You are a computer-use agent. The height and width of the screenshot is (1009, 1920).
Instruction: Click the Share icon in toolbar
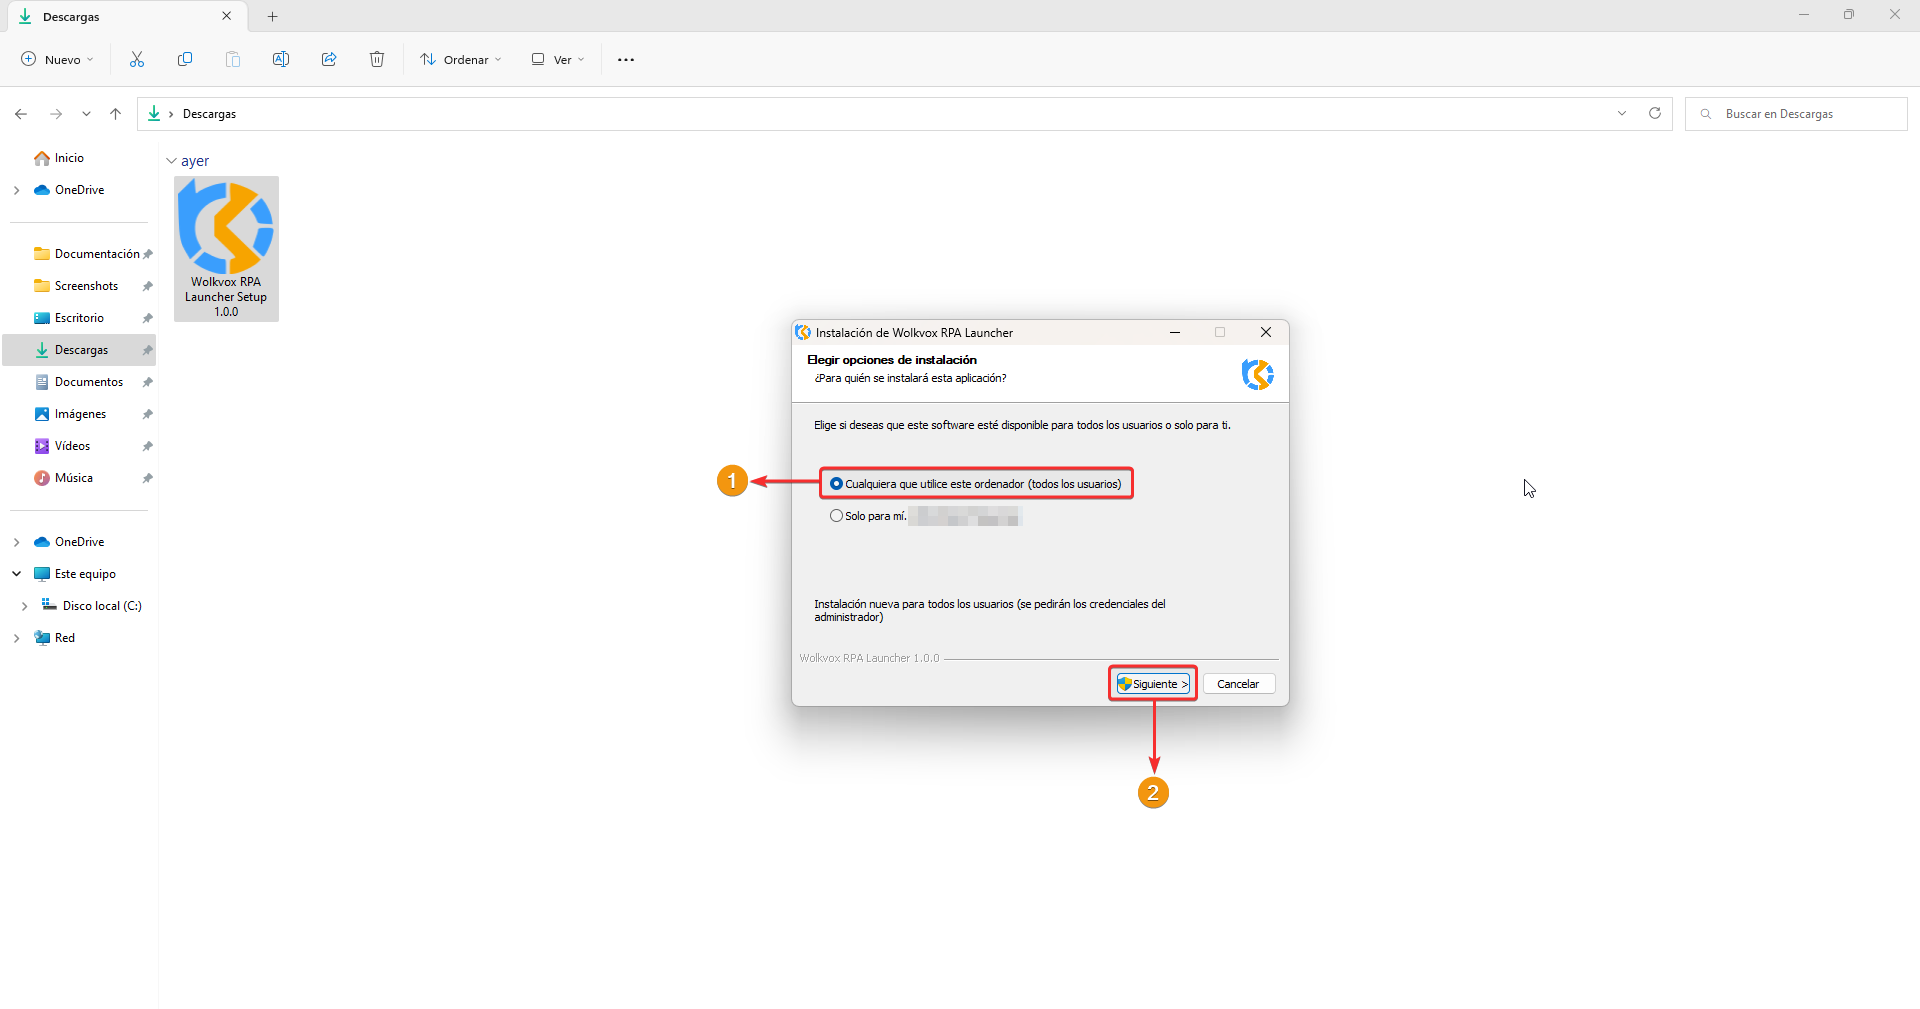[329, 59]
